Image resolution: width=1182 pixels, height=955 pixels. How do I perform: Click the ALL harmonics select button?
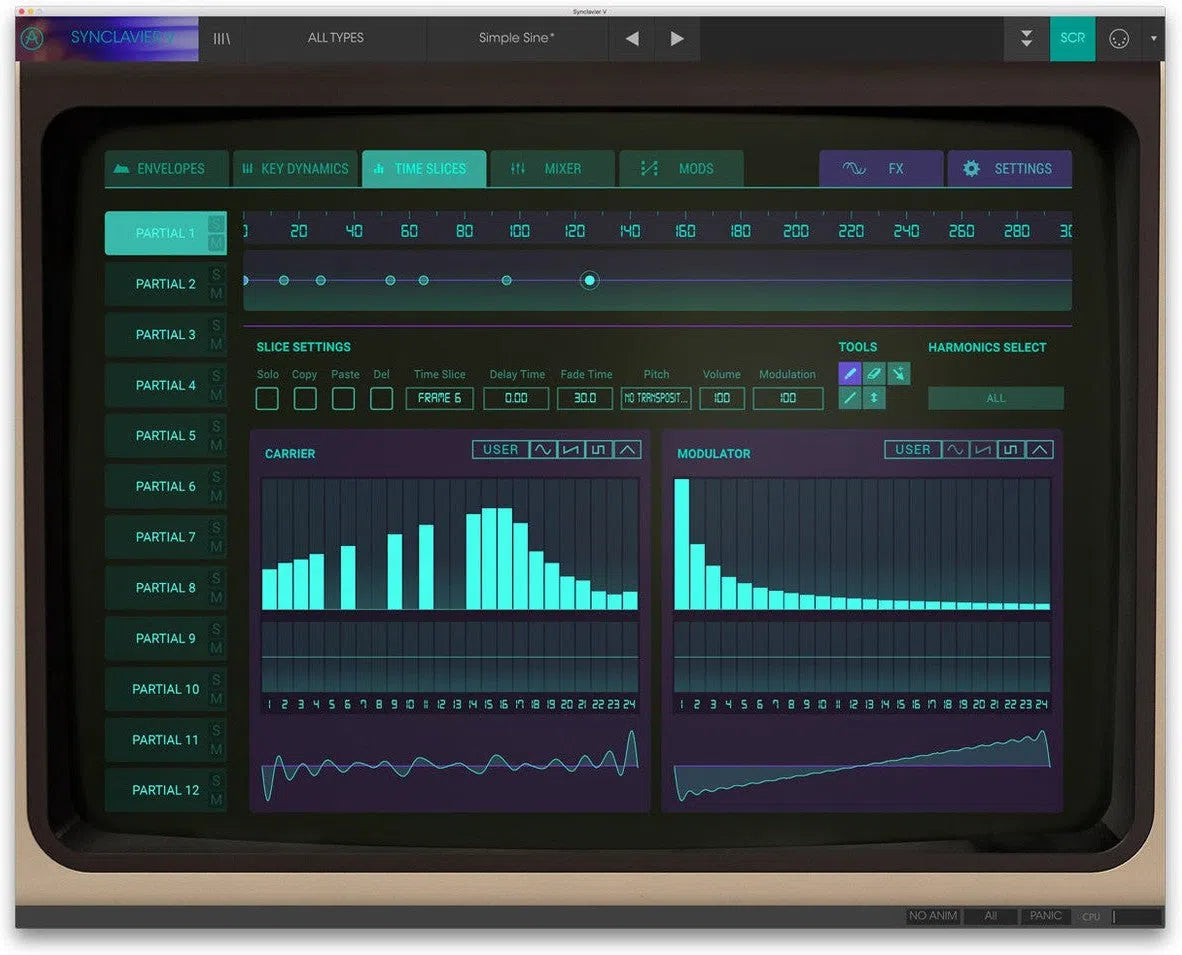click(995, 397)
